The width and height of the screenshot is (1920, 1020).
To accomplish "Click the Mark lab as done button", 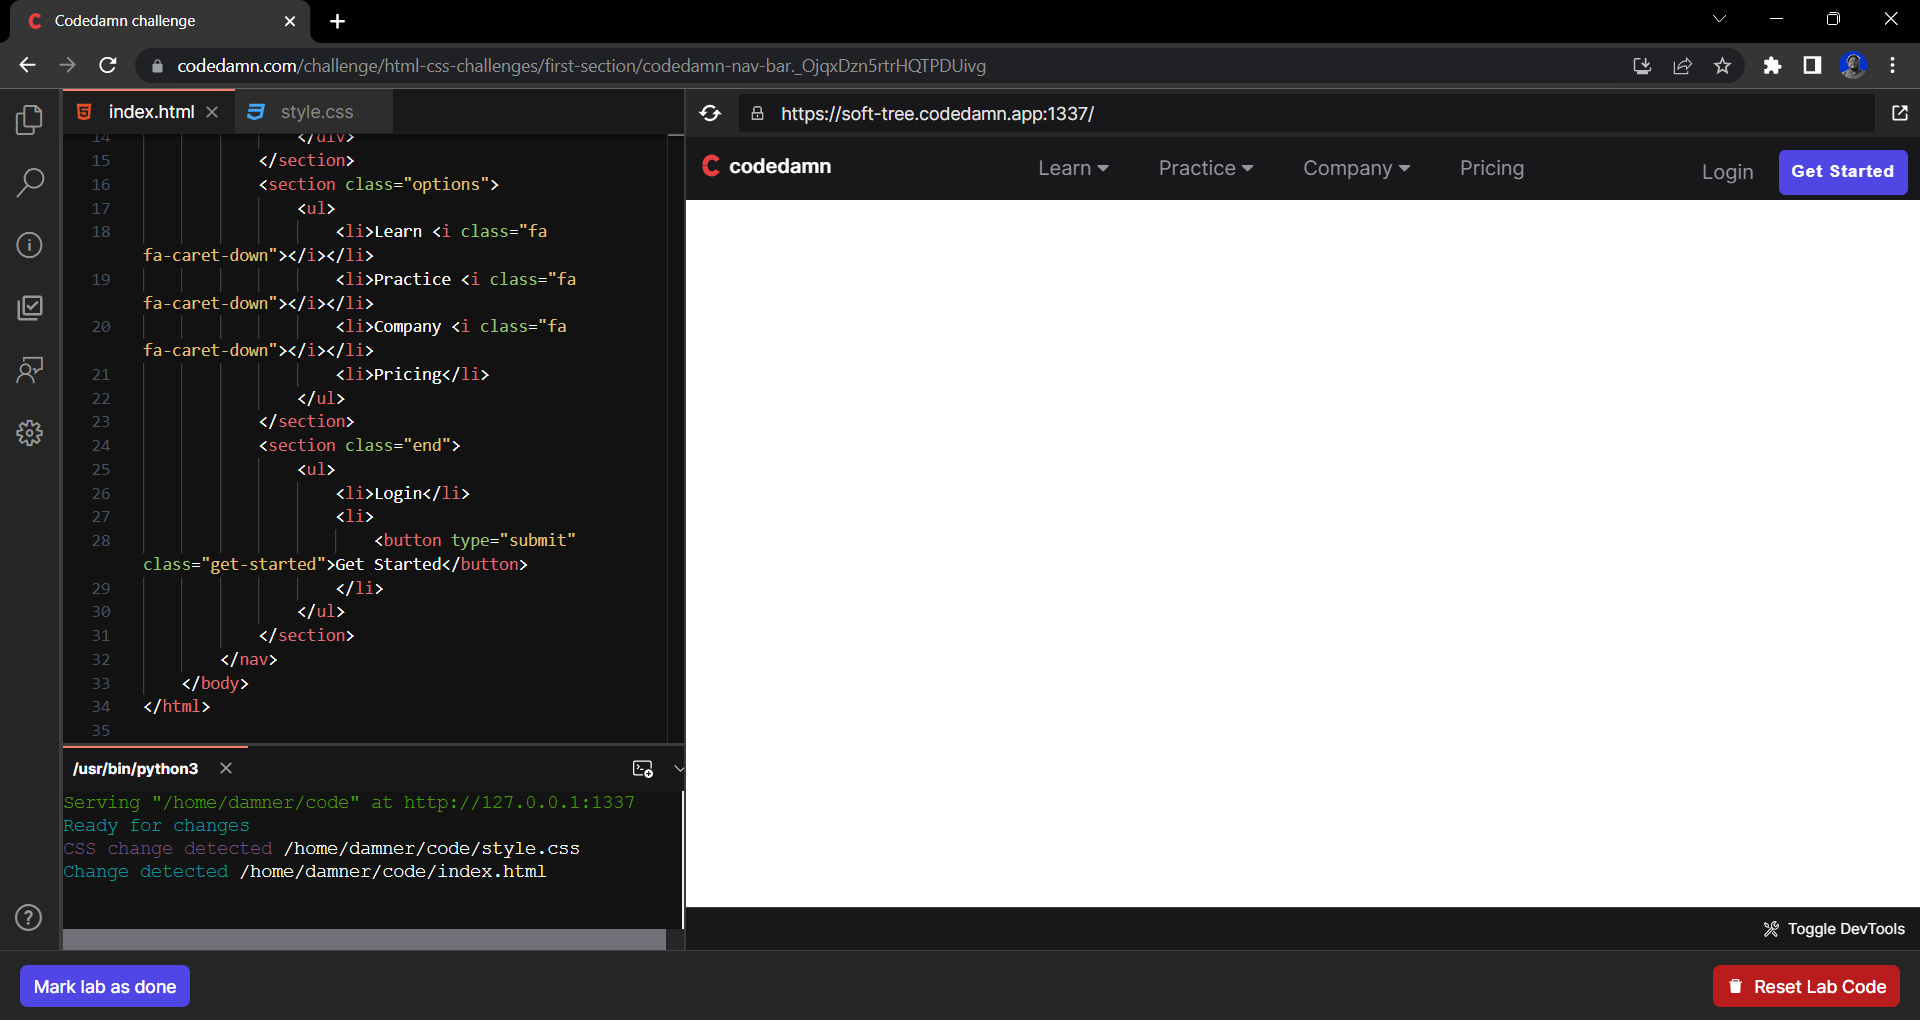I will [x=104, y=986].
